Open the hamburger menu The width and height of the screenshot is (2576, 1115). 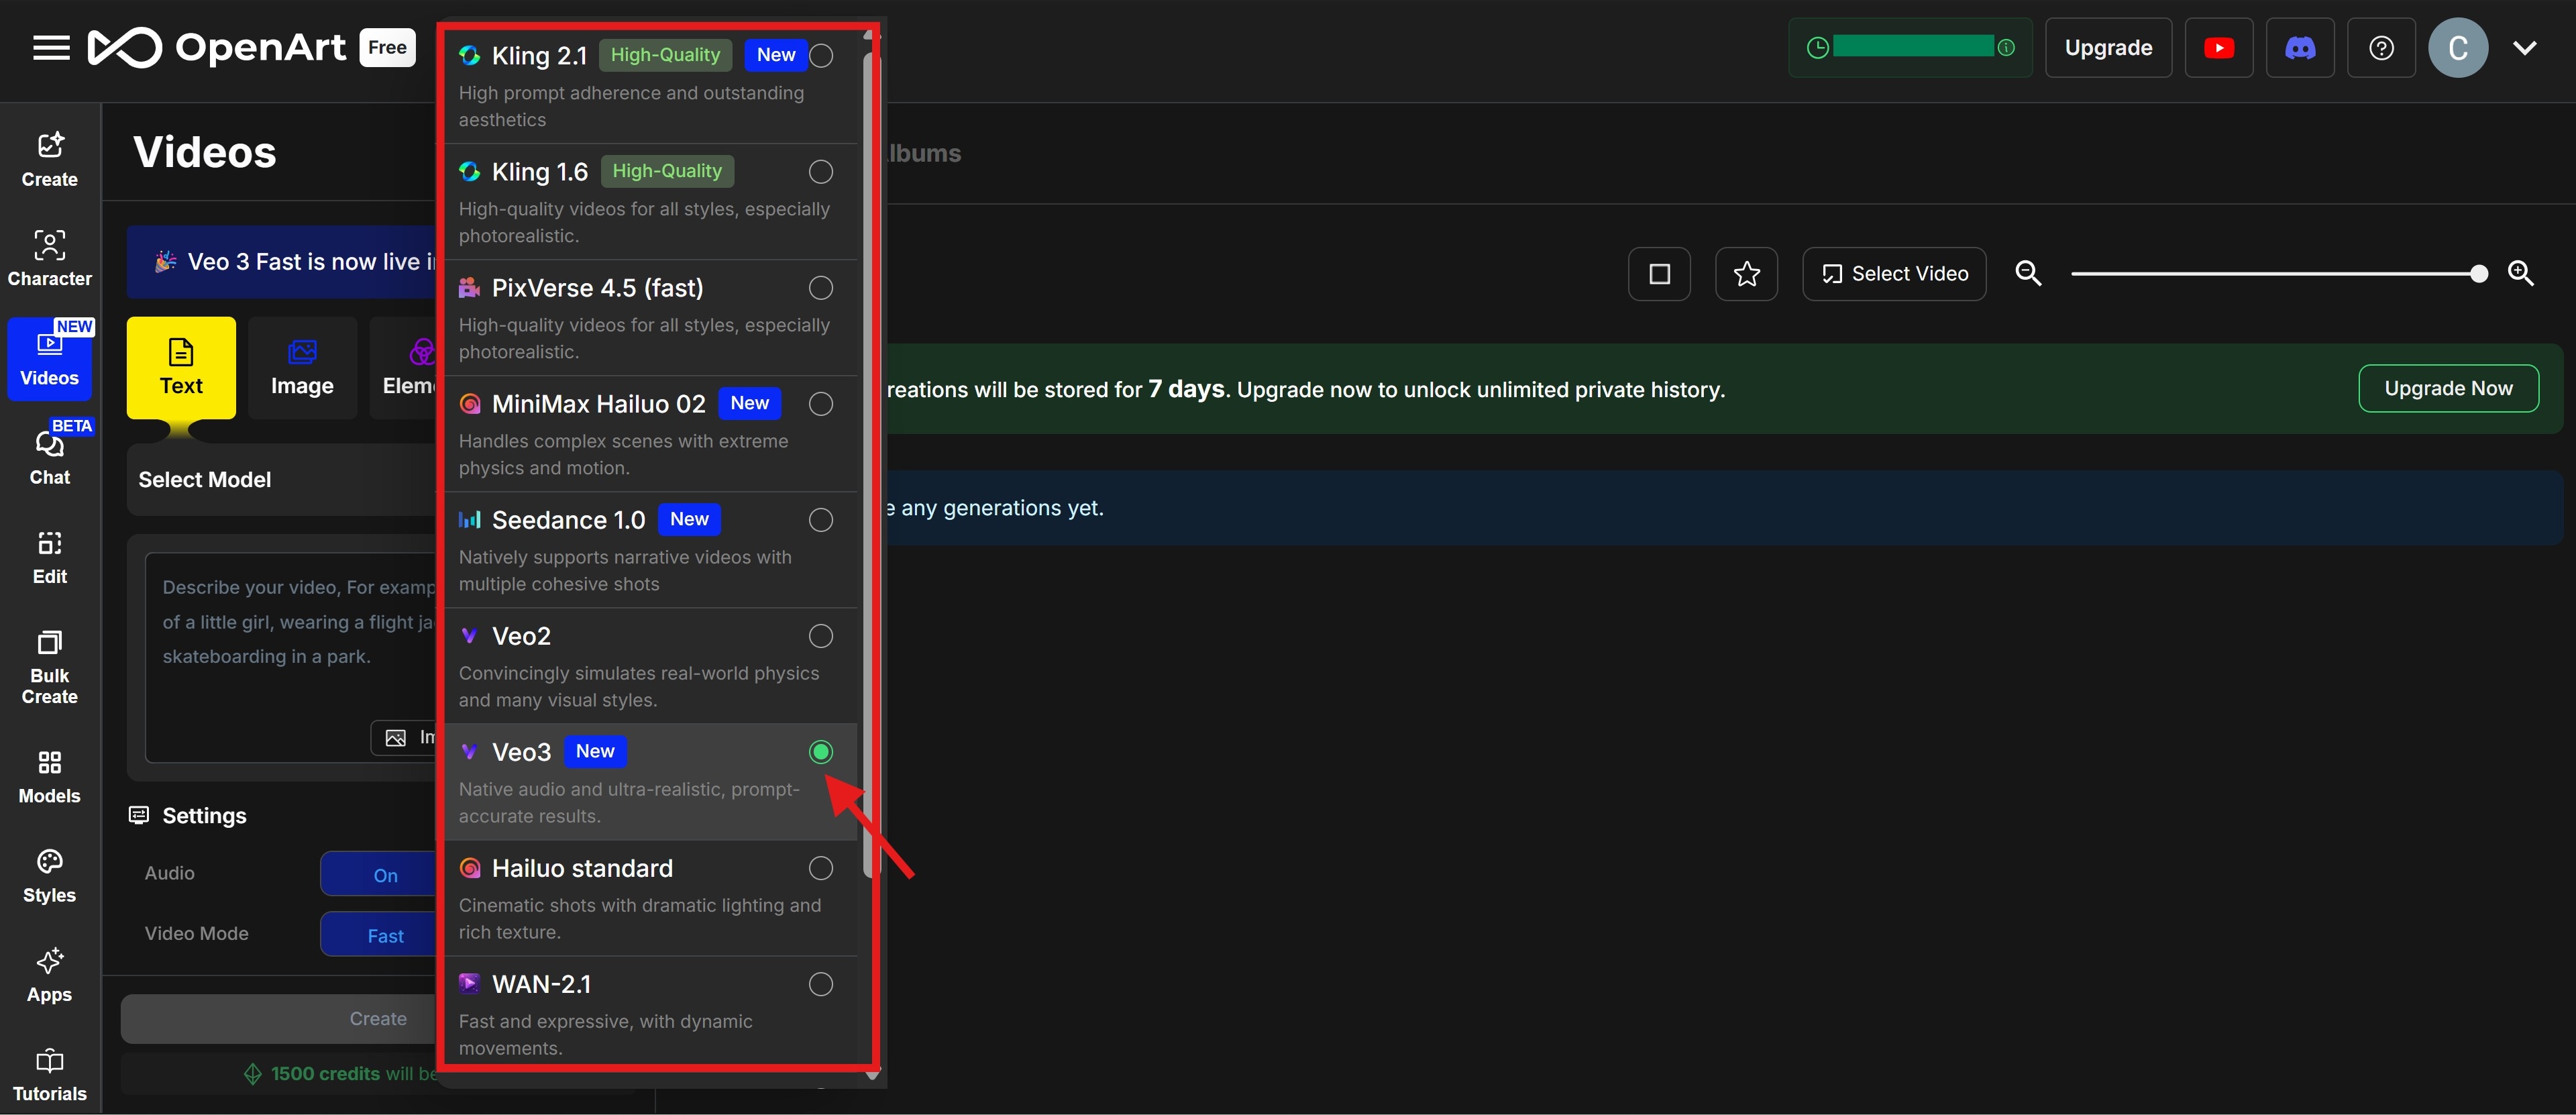coord(51,47)
